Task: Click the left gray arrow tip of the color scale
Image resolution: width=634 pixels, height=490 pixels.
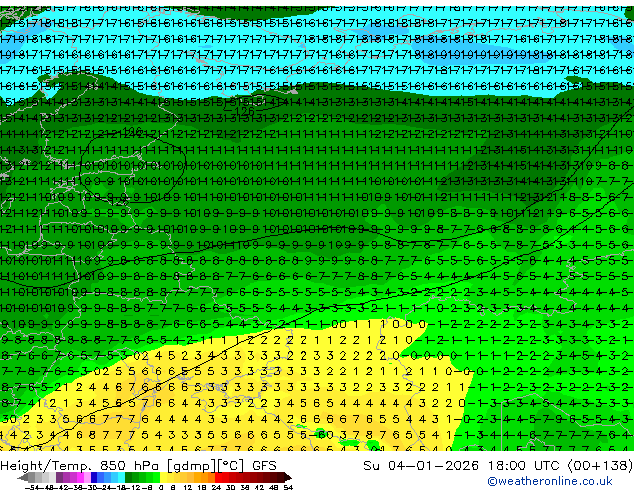Action: [21, 478]
